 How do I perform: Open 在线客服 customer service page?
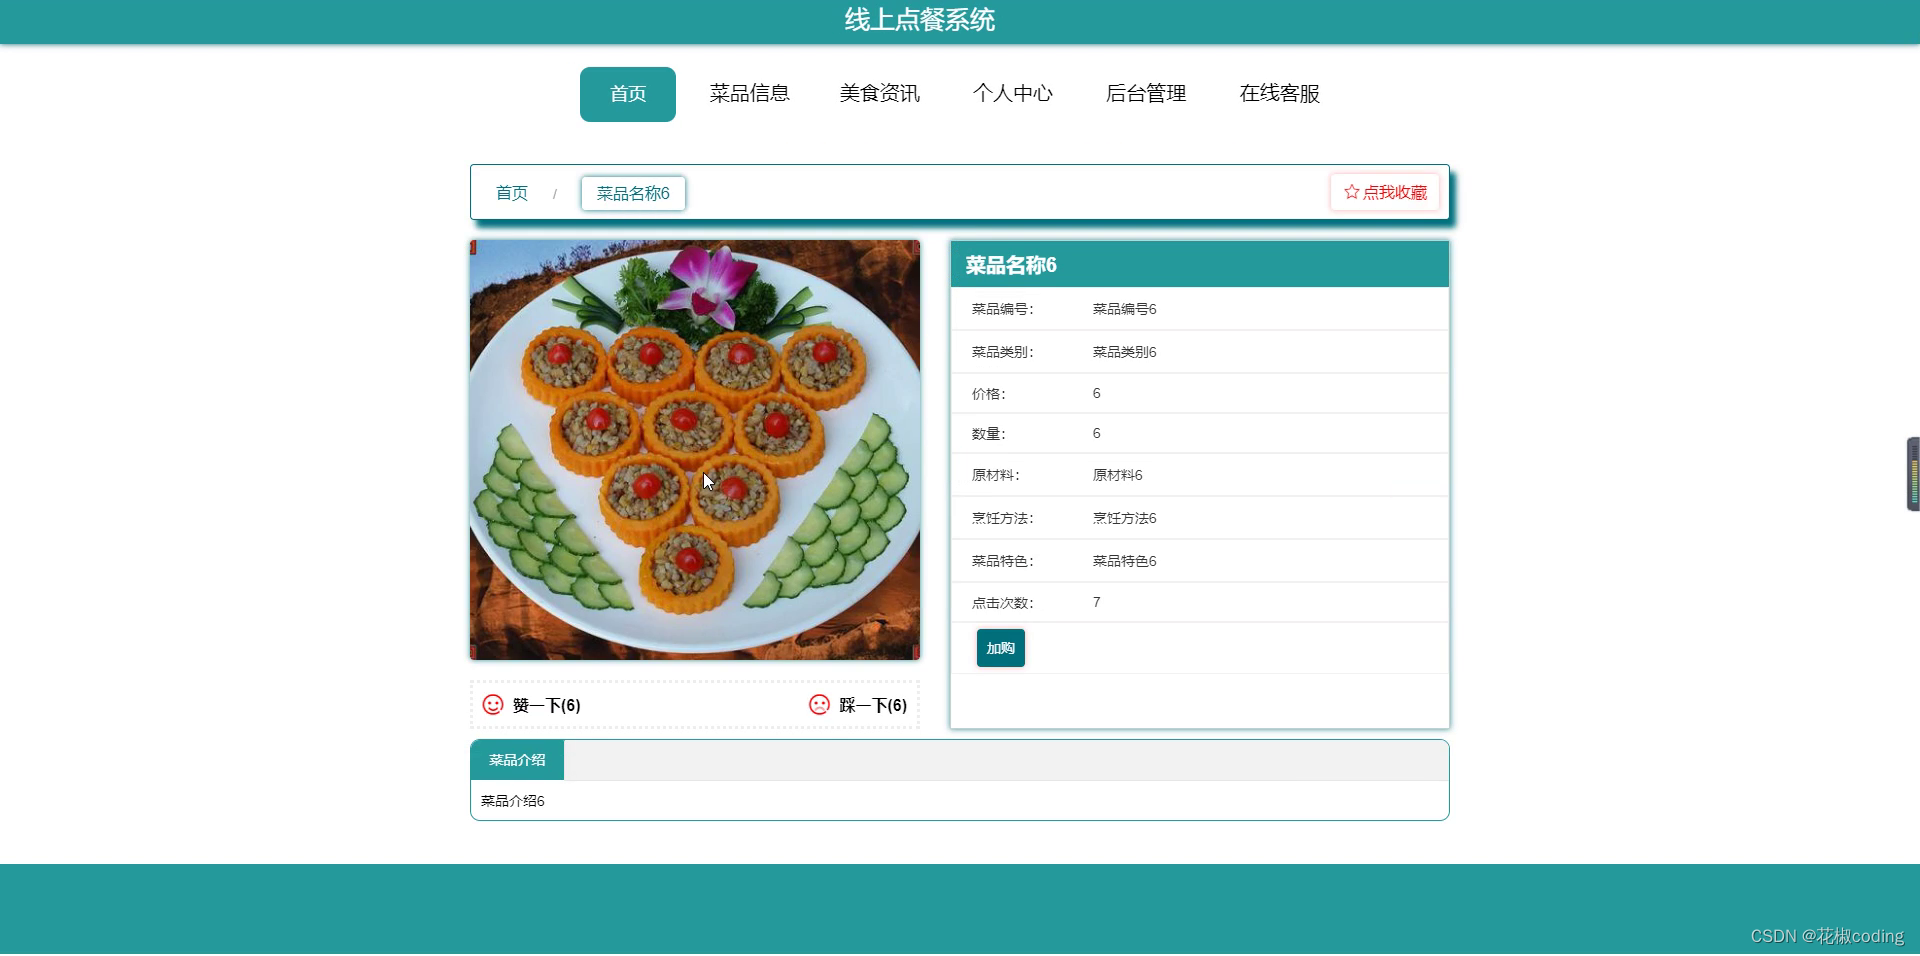point(1279,93)
